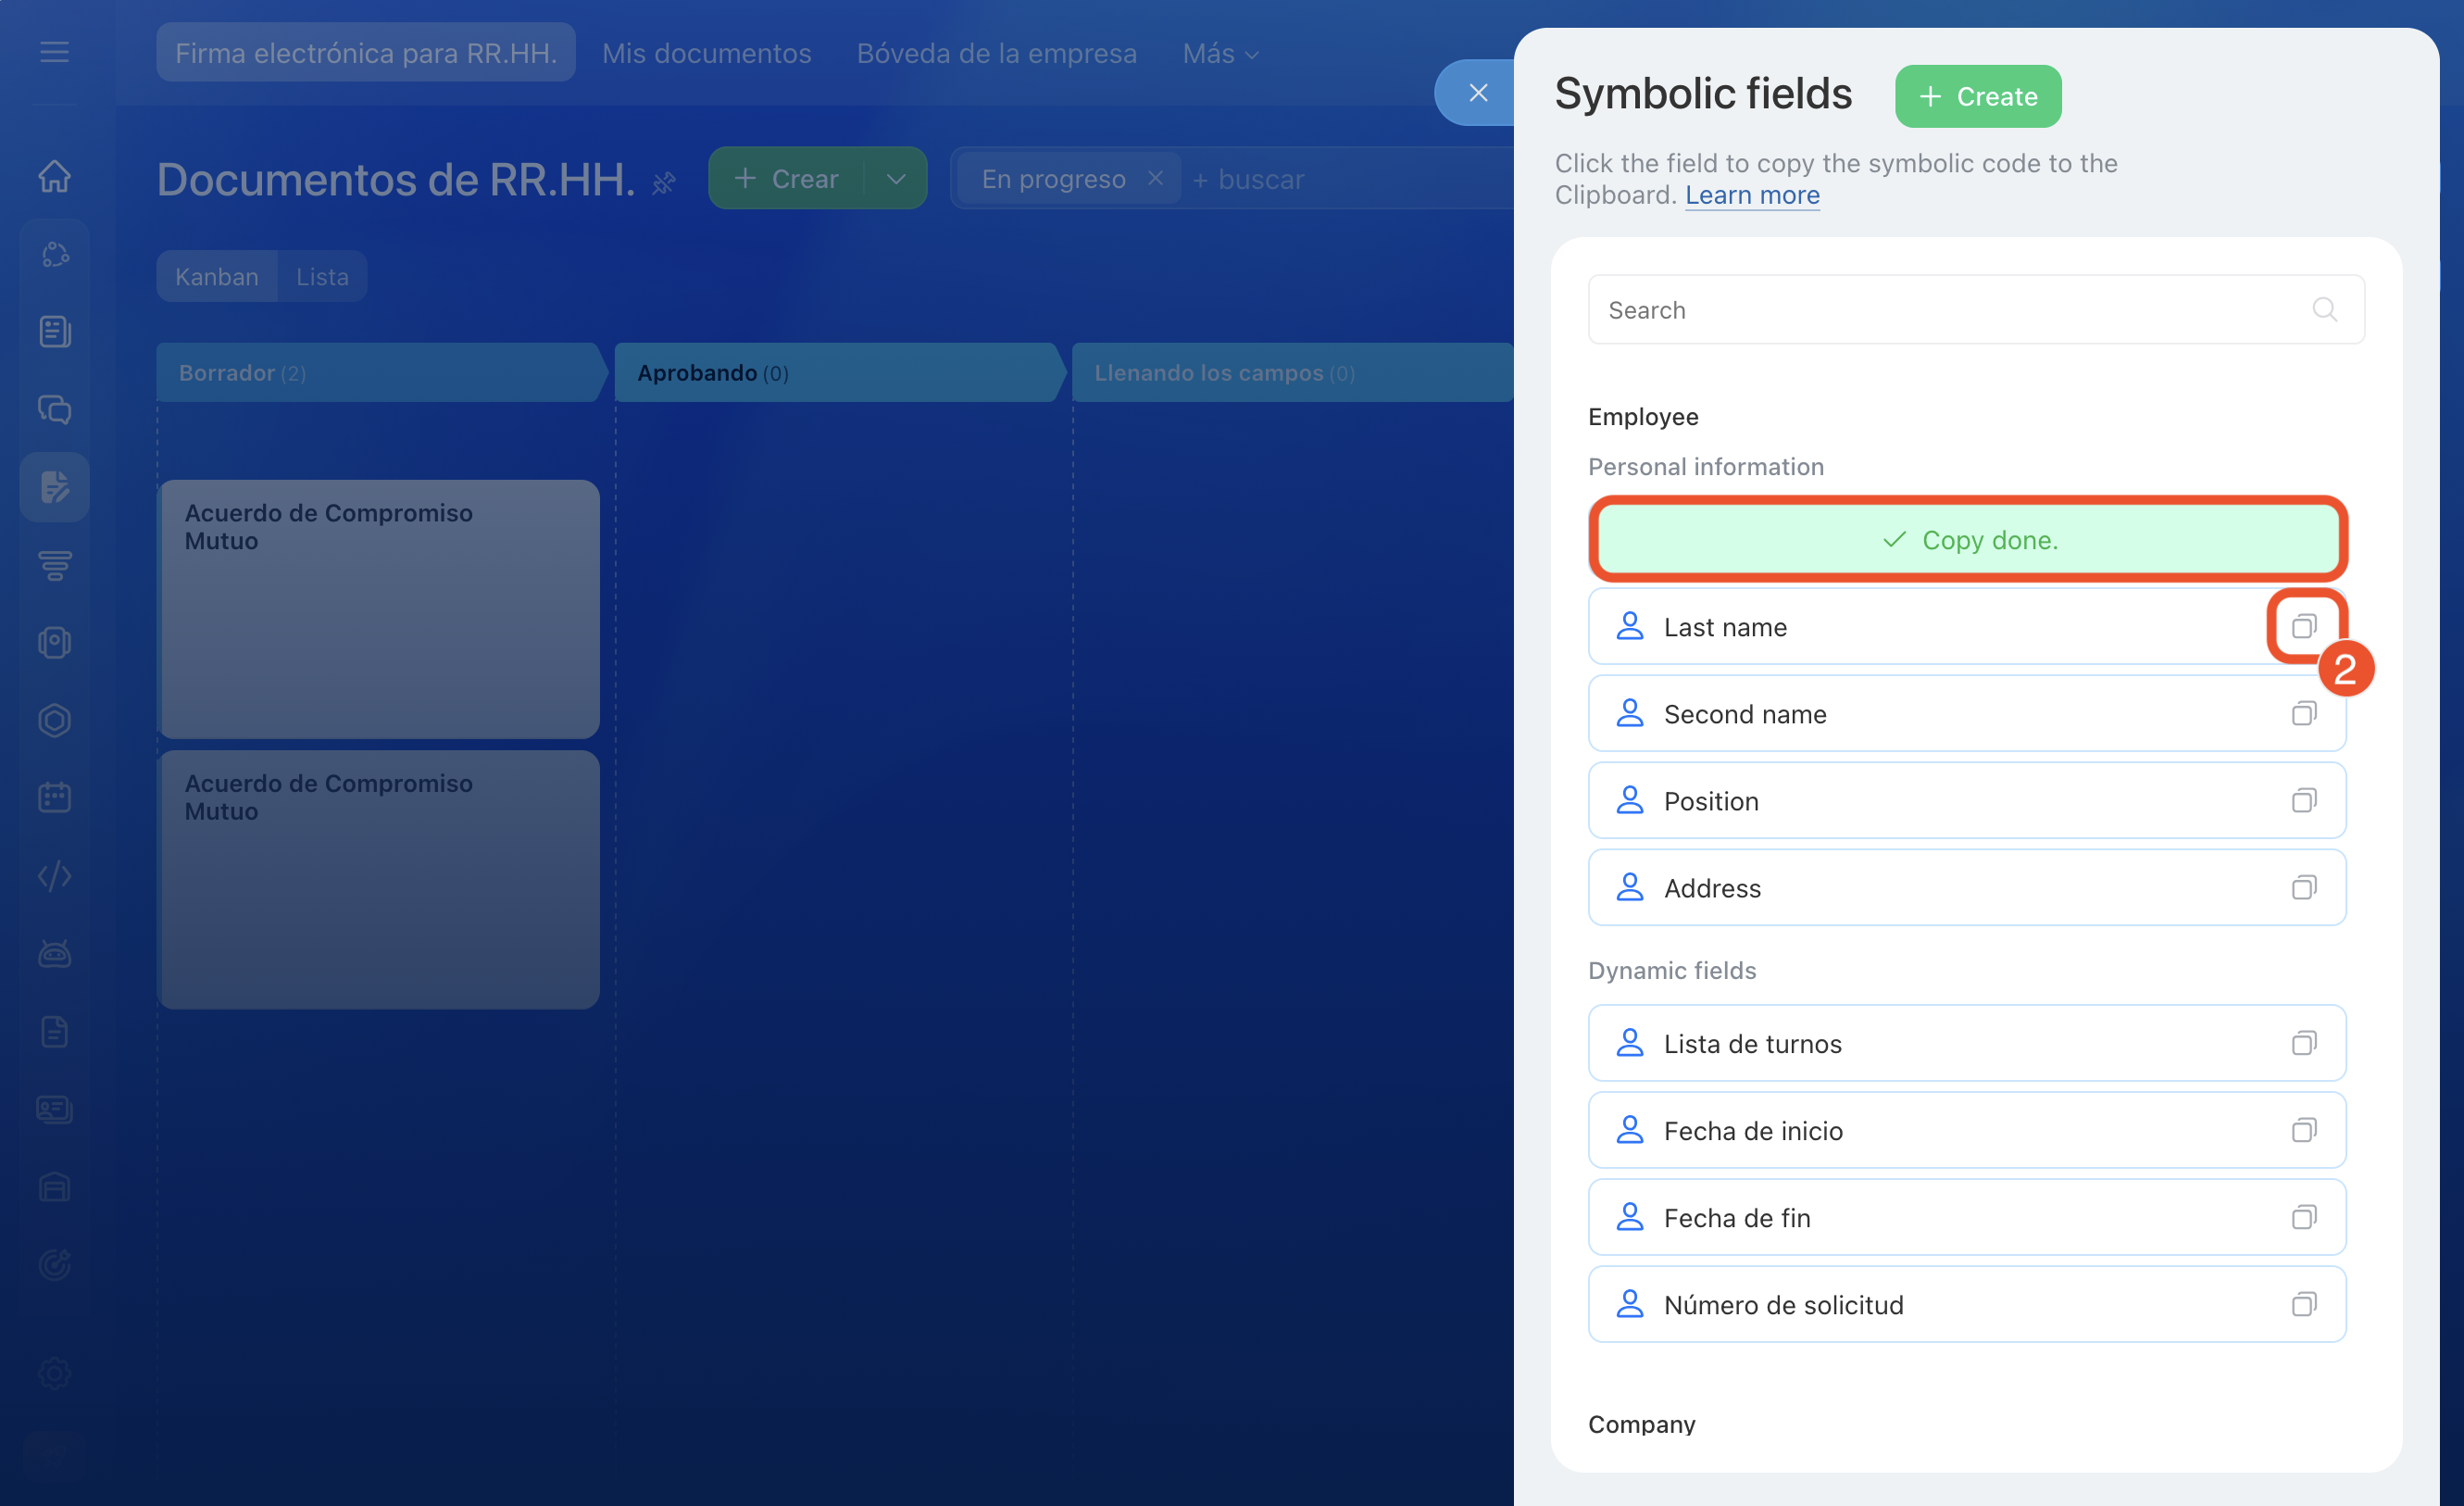Copy the Position field code icon
The image size is (2464, 1506).
(2303, 801)
